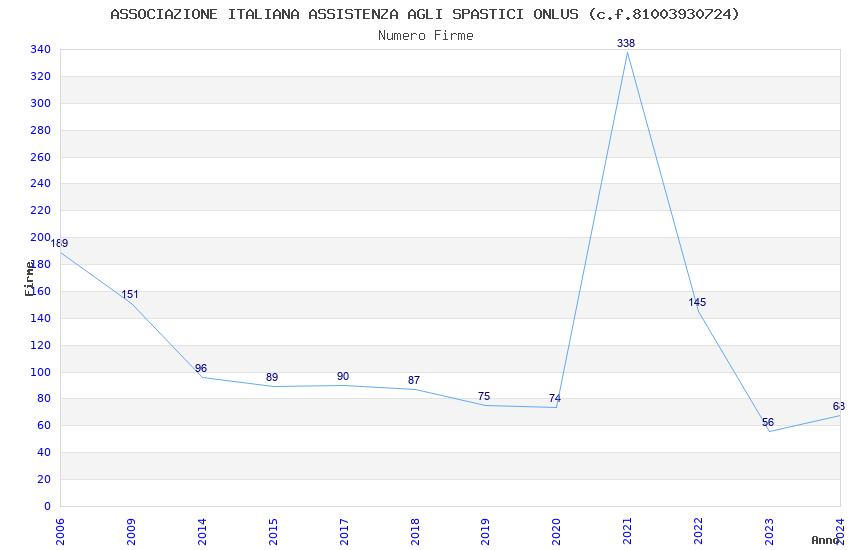
Task: Click the x-axis year label 2021
Action: [627, 532]
